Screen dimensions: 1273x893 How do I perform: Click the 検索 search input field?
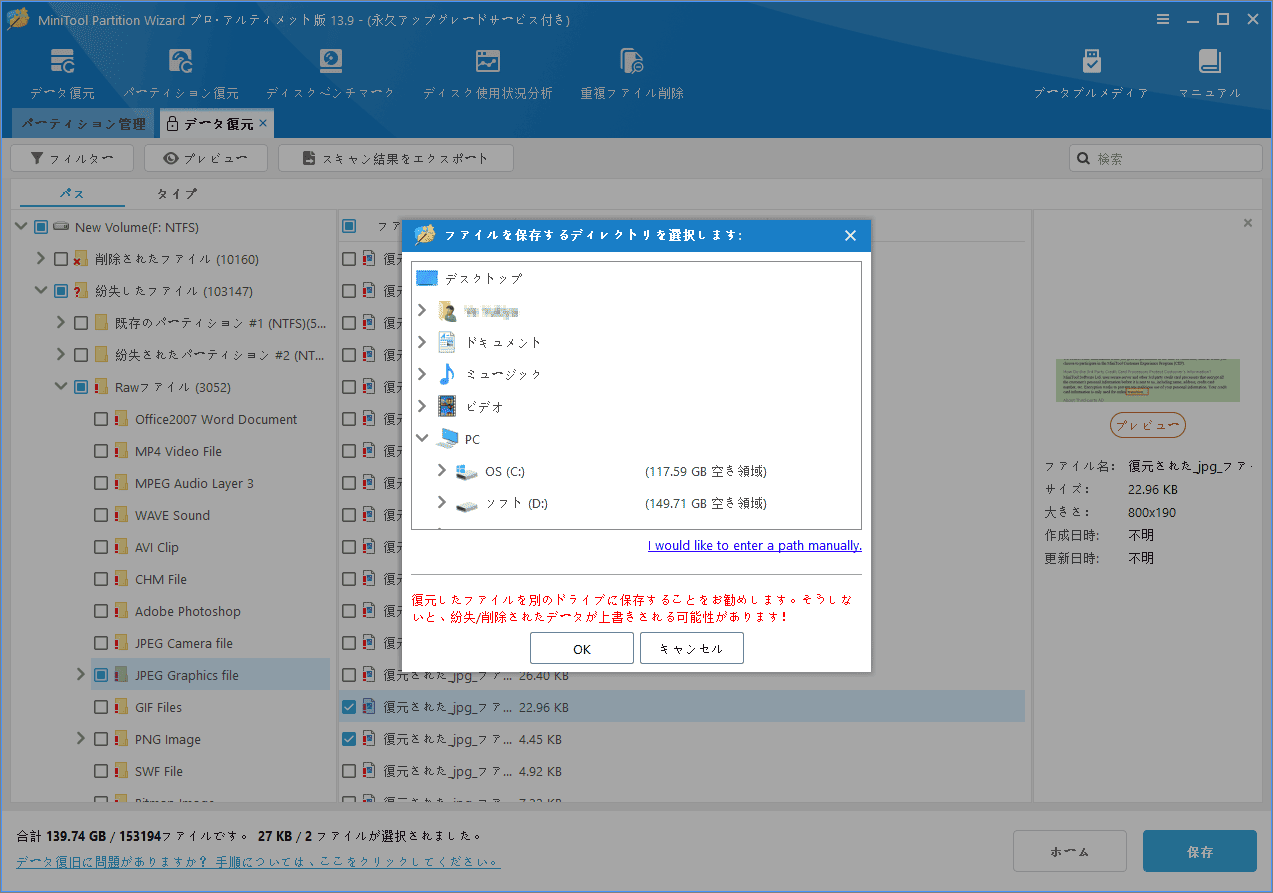[1166, 158]
